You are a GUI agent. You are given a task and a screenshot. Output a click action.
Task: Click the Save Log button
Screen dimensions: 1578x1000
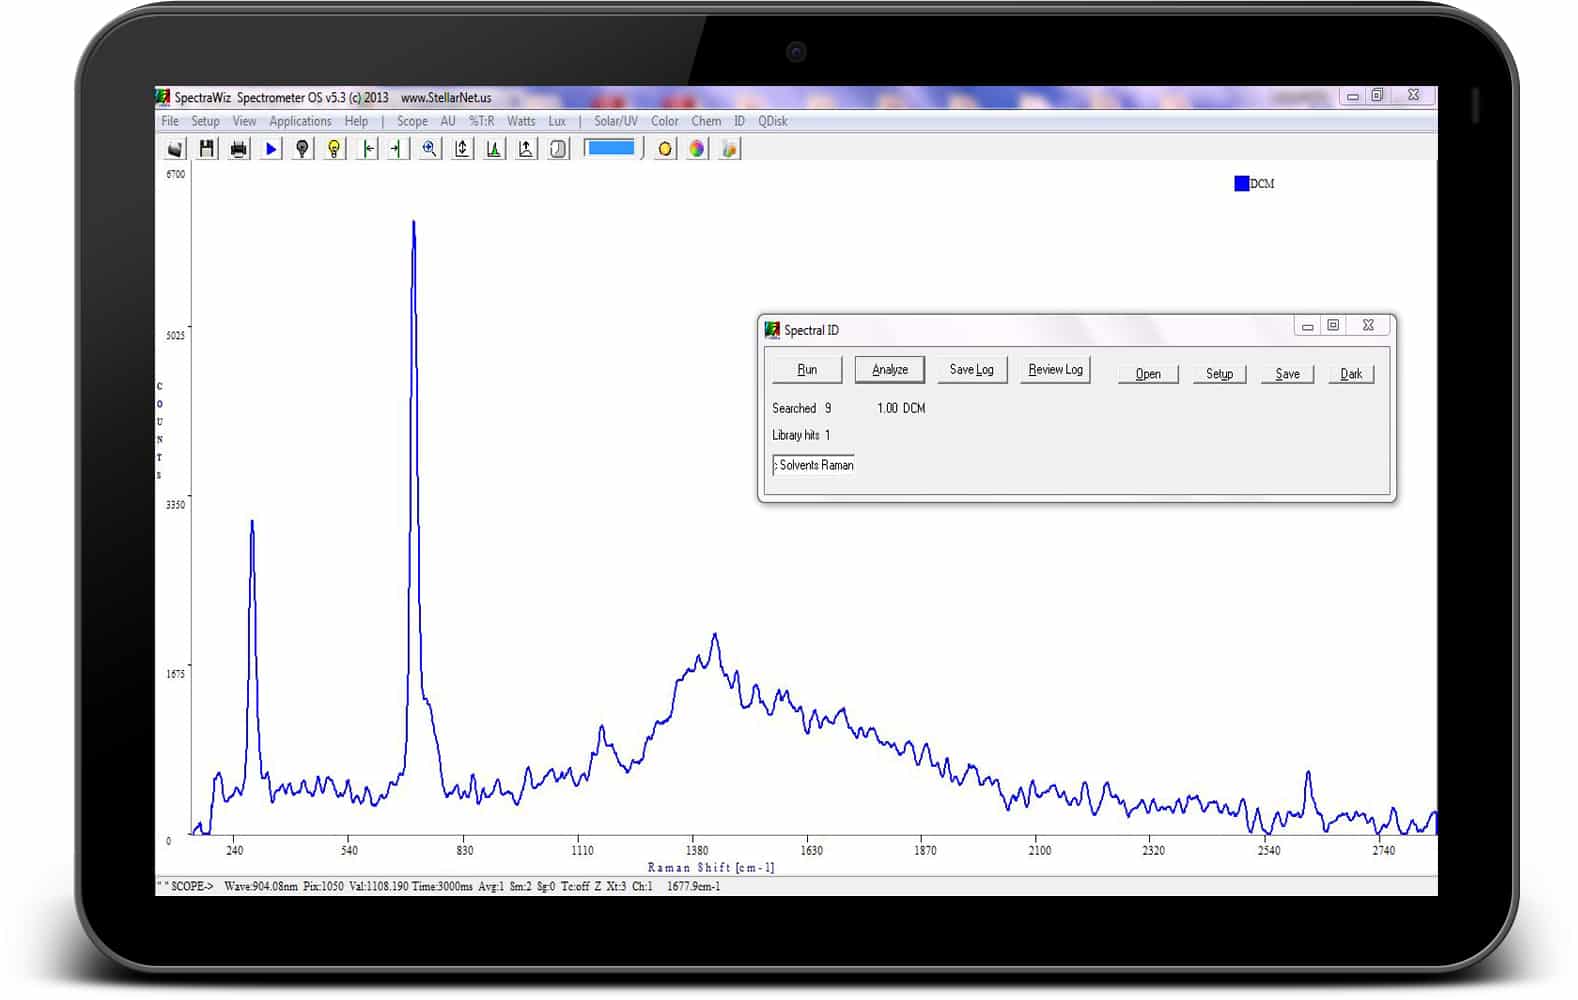click(x=971, y=370)
